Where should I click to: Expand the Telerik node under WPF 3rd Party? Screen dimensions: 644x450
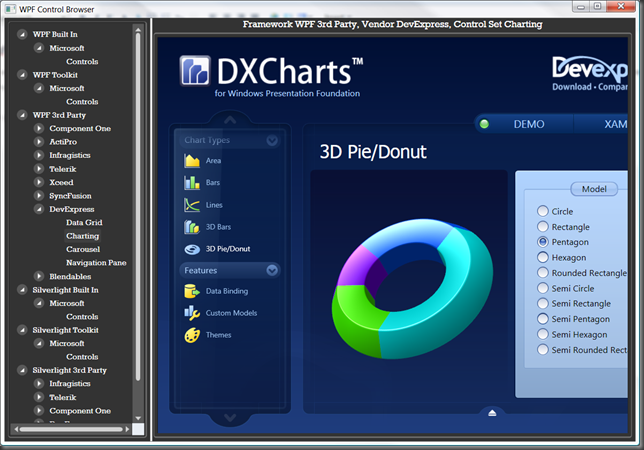pos(39,168)
